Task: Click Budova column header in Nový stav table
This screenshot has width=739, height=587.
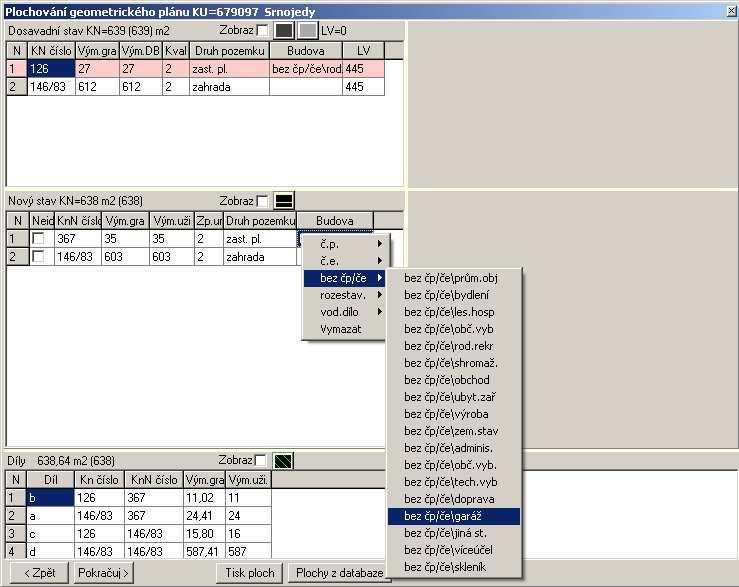Action: 335,221
